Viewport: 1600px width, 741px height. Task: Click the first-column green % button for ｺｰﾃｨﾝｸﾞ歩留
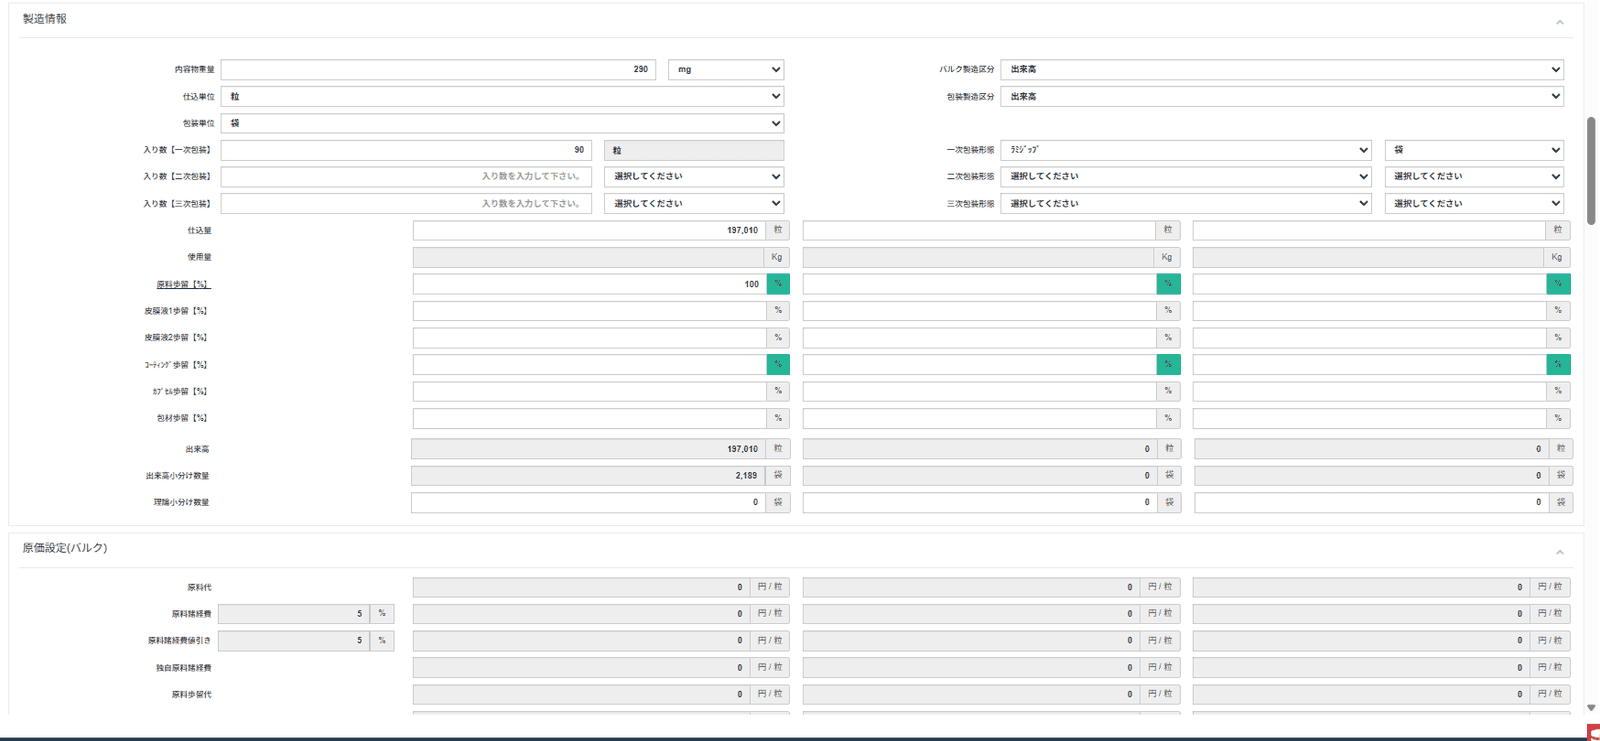pos(778,365)
